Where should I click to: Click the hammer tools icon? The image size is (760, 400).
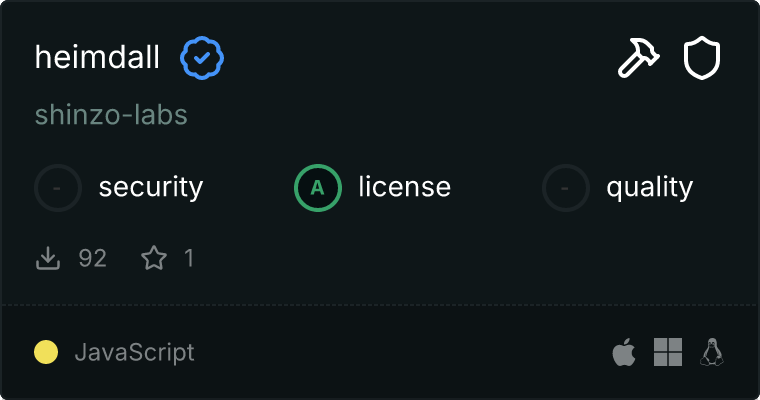[638, 58]
